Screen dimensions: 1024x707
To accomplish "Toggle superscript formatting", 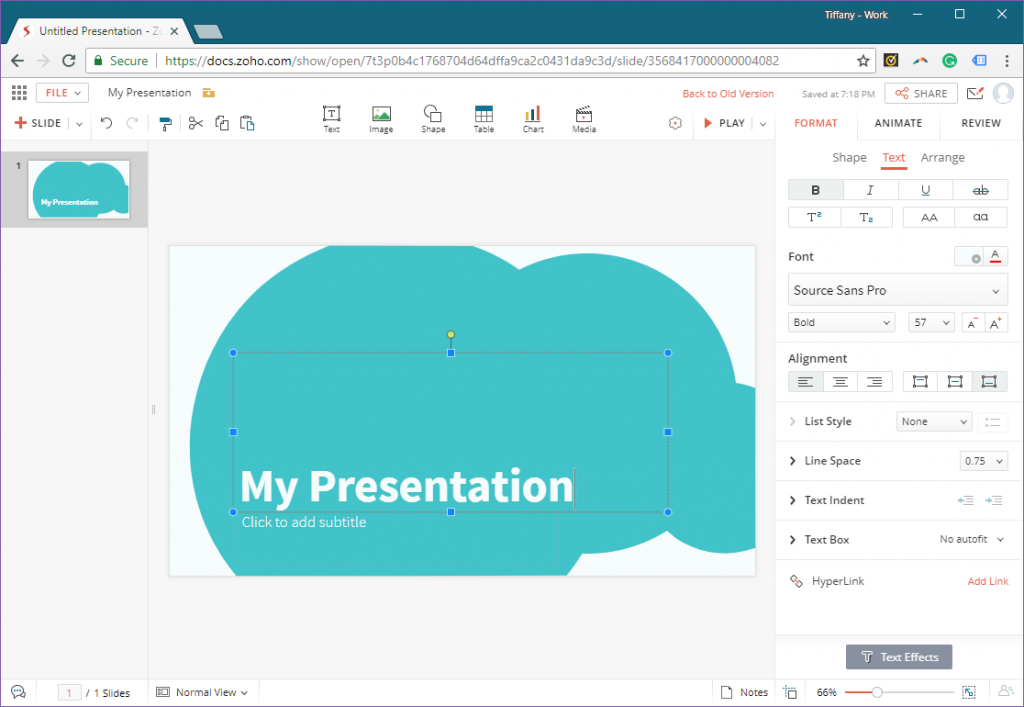I will [x=814, y=216].
